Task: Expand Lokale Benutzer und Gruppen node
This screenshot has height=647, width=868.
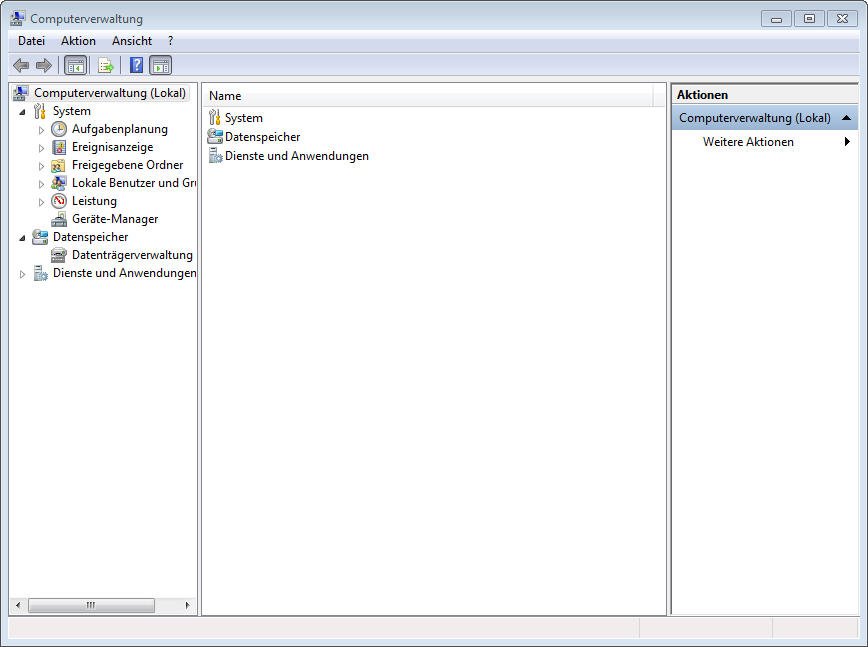Action: 41,184
